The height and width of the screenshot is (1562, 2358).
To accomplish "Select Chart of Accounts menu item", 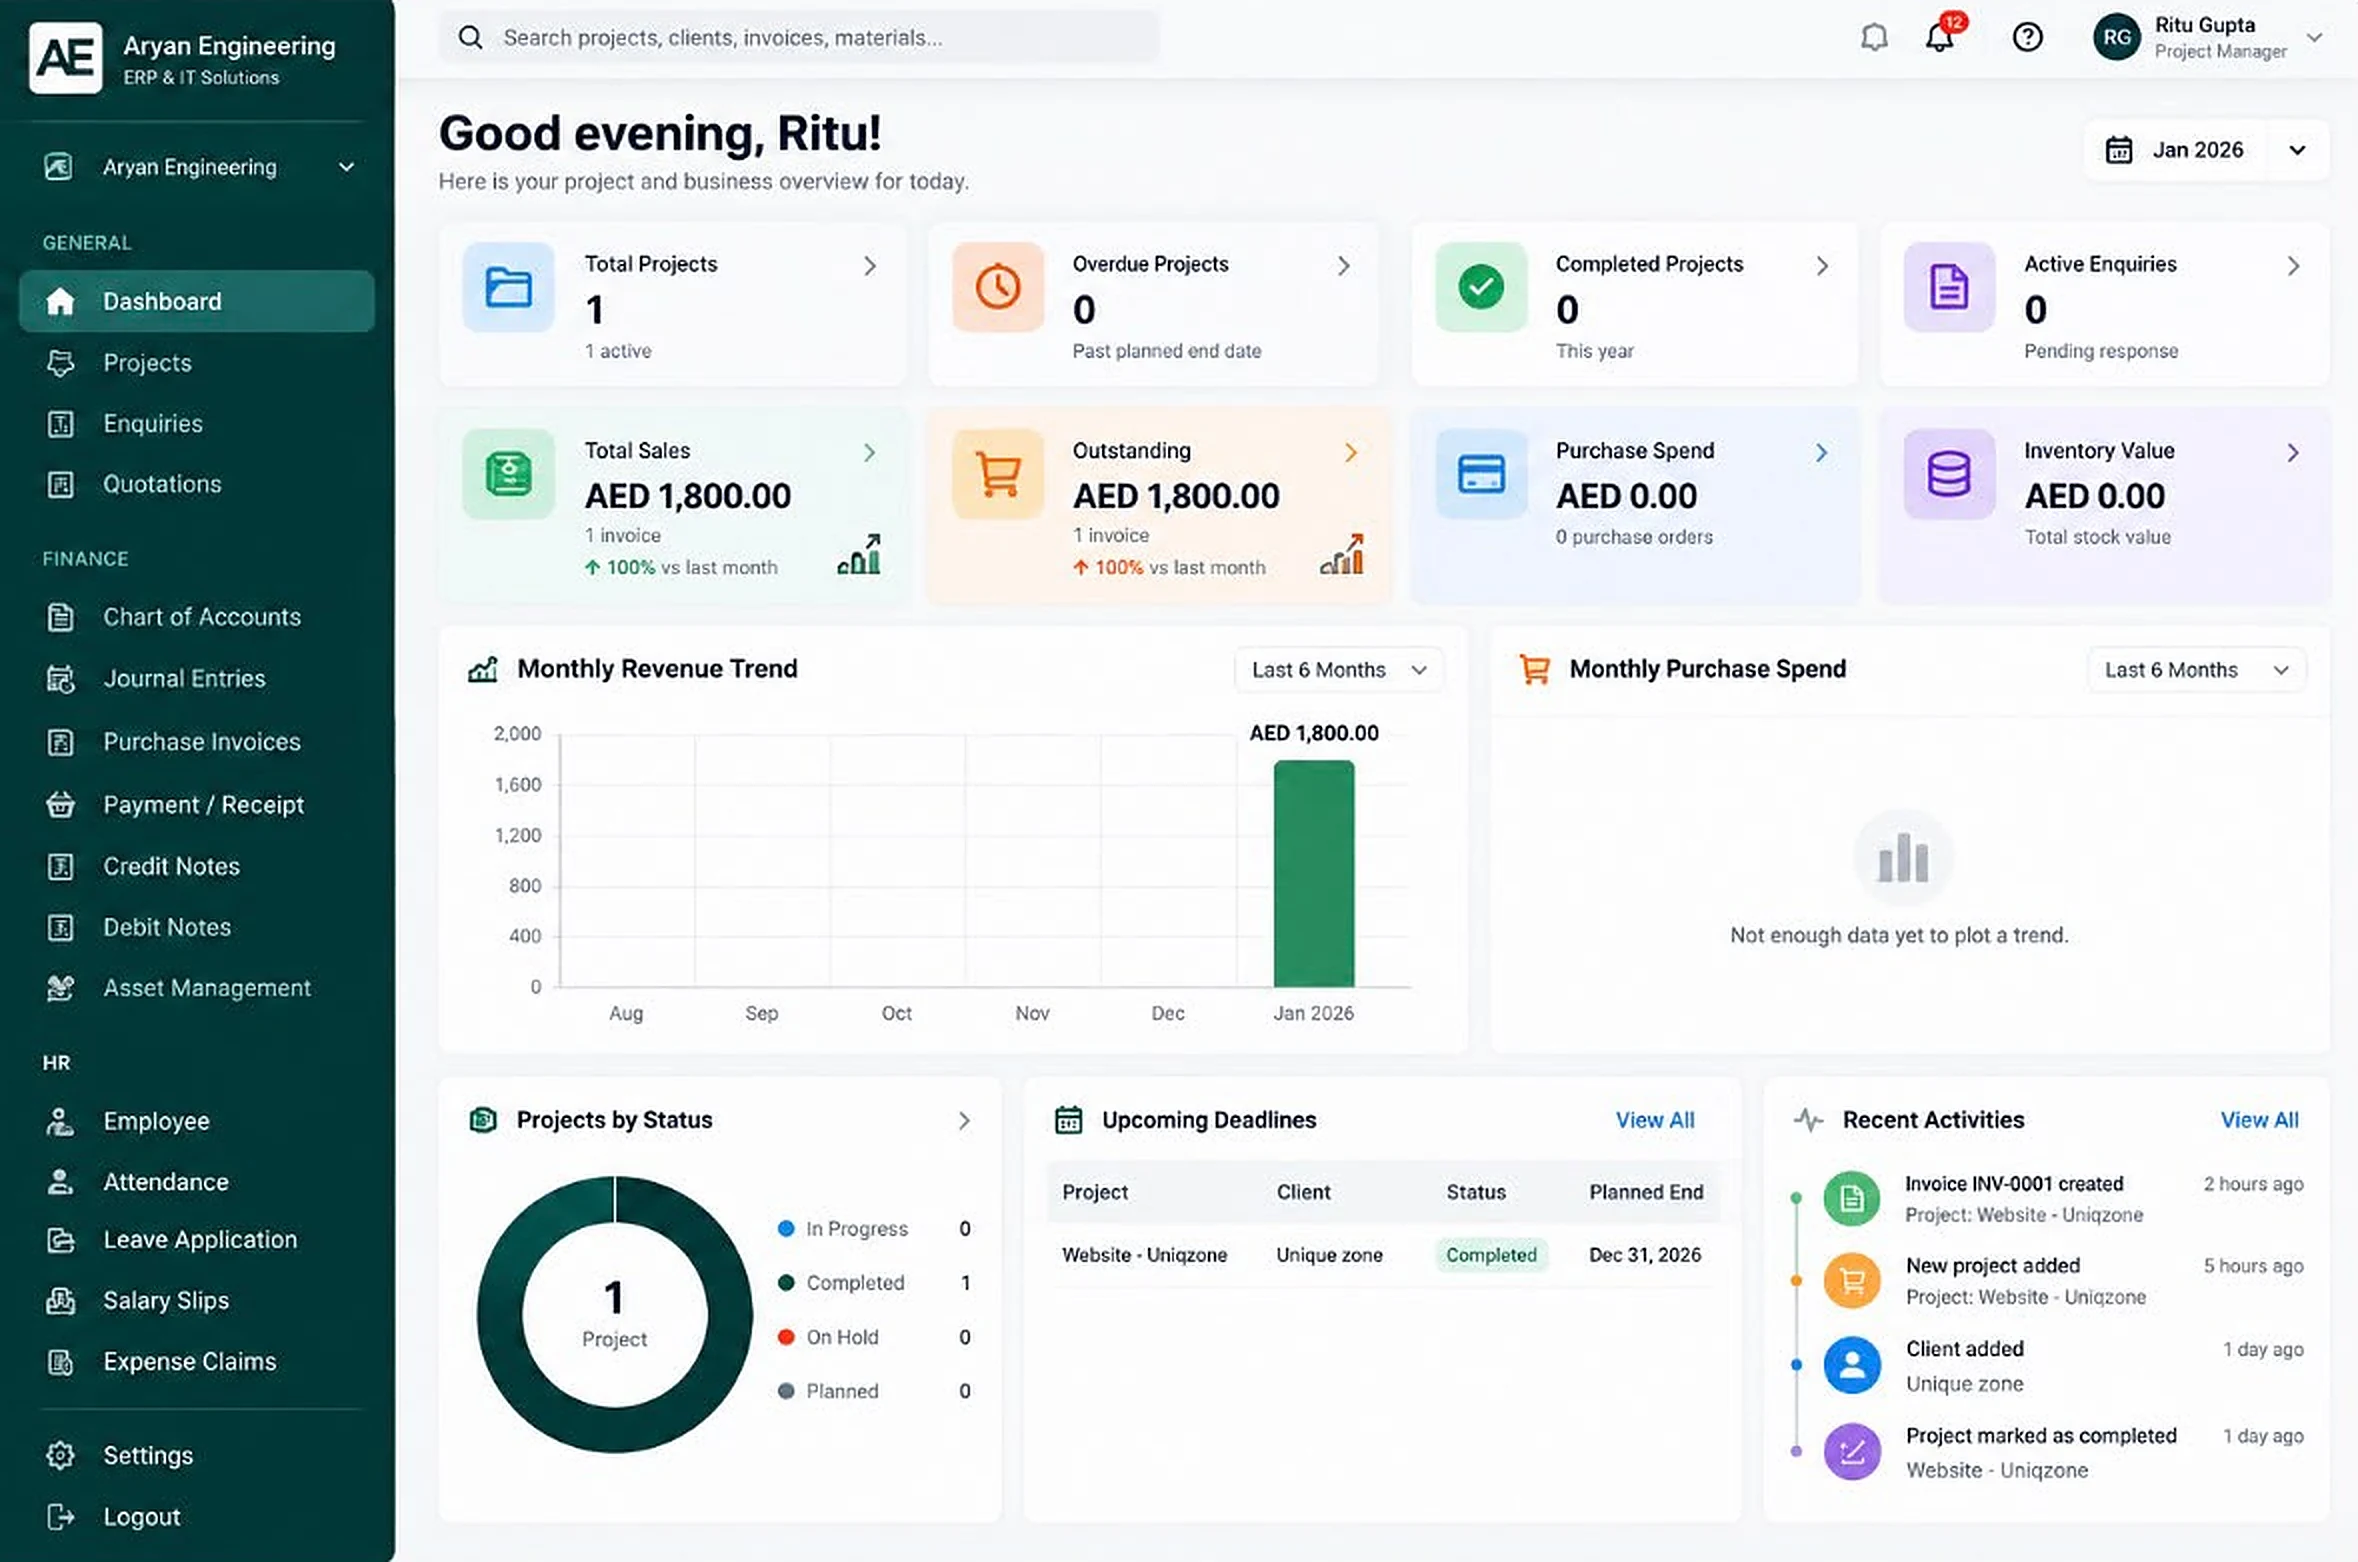I will coord(197,617).
